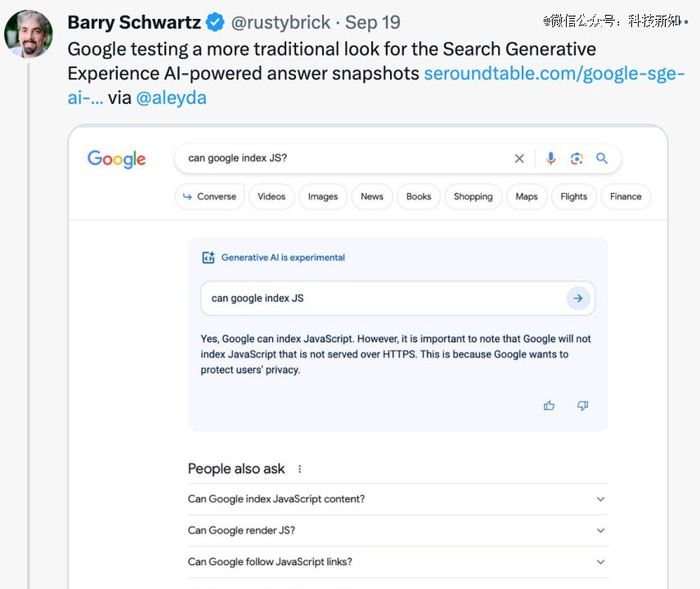Switch to the Shopping filter chip

click(473, 197)
